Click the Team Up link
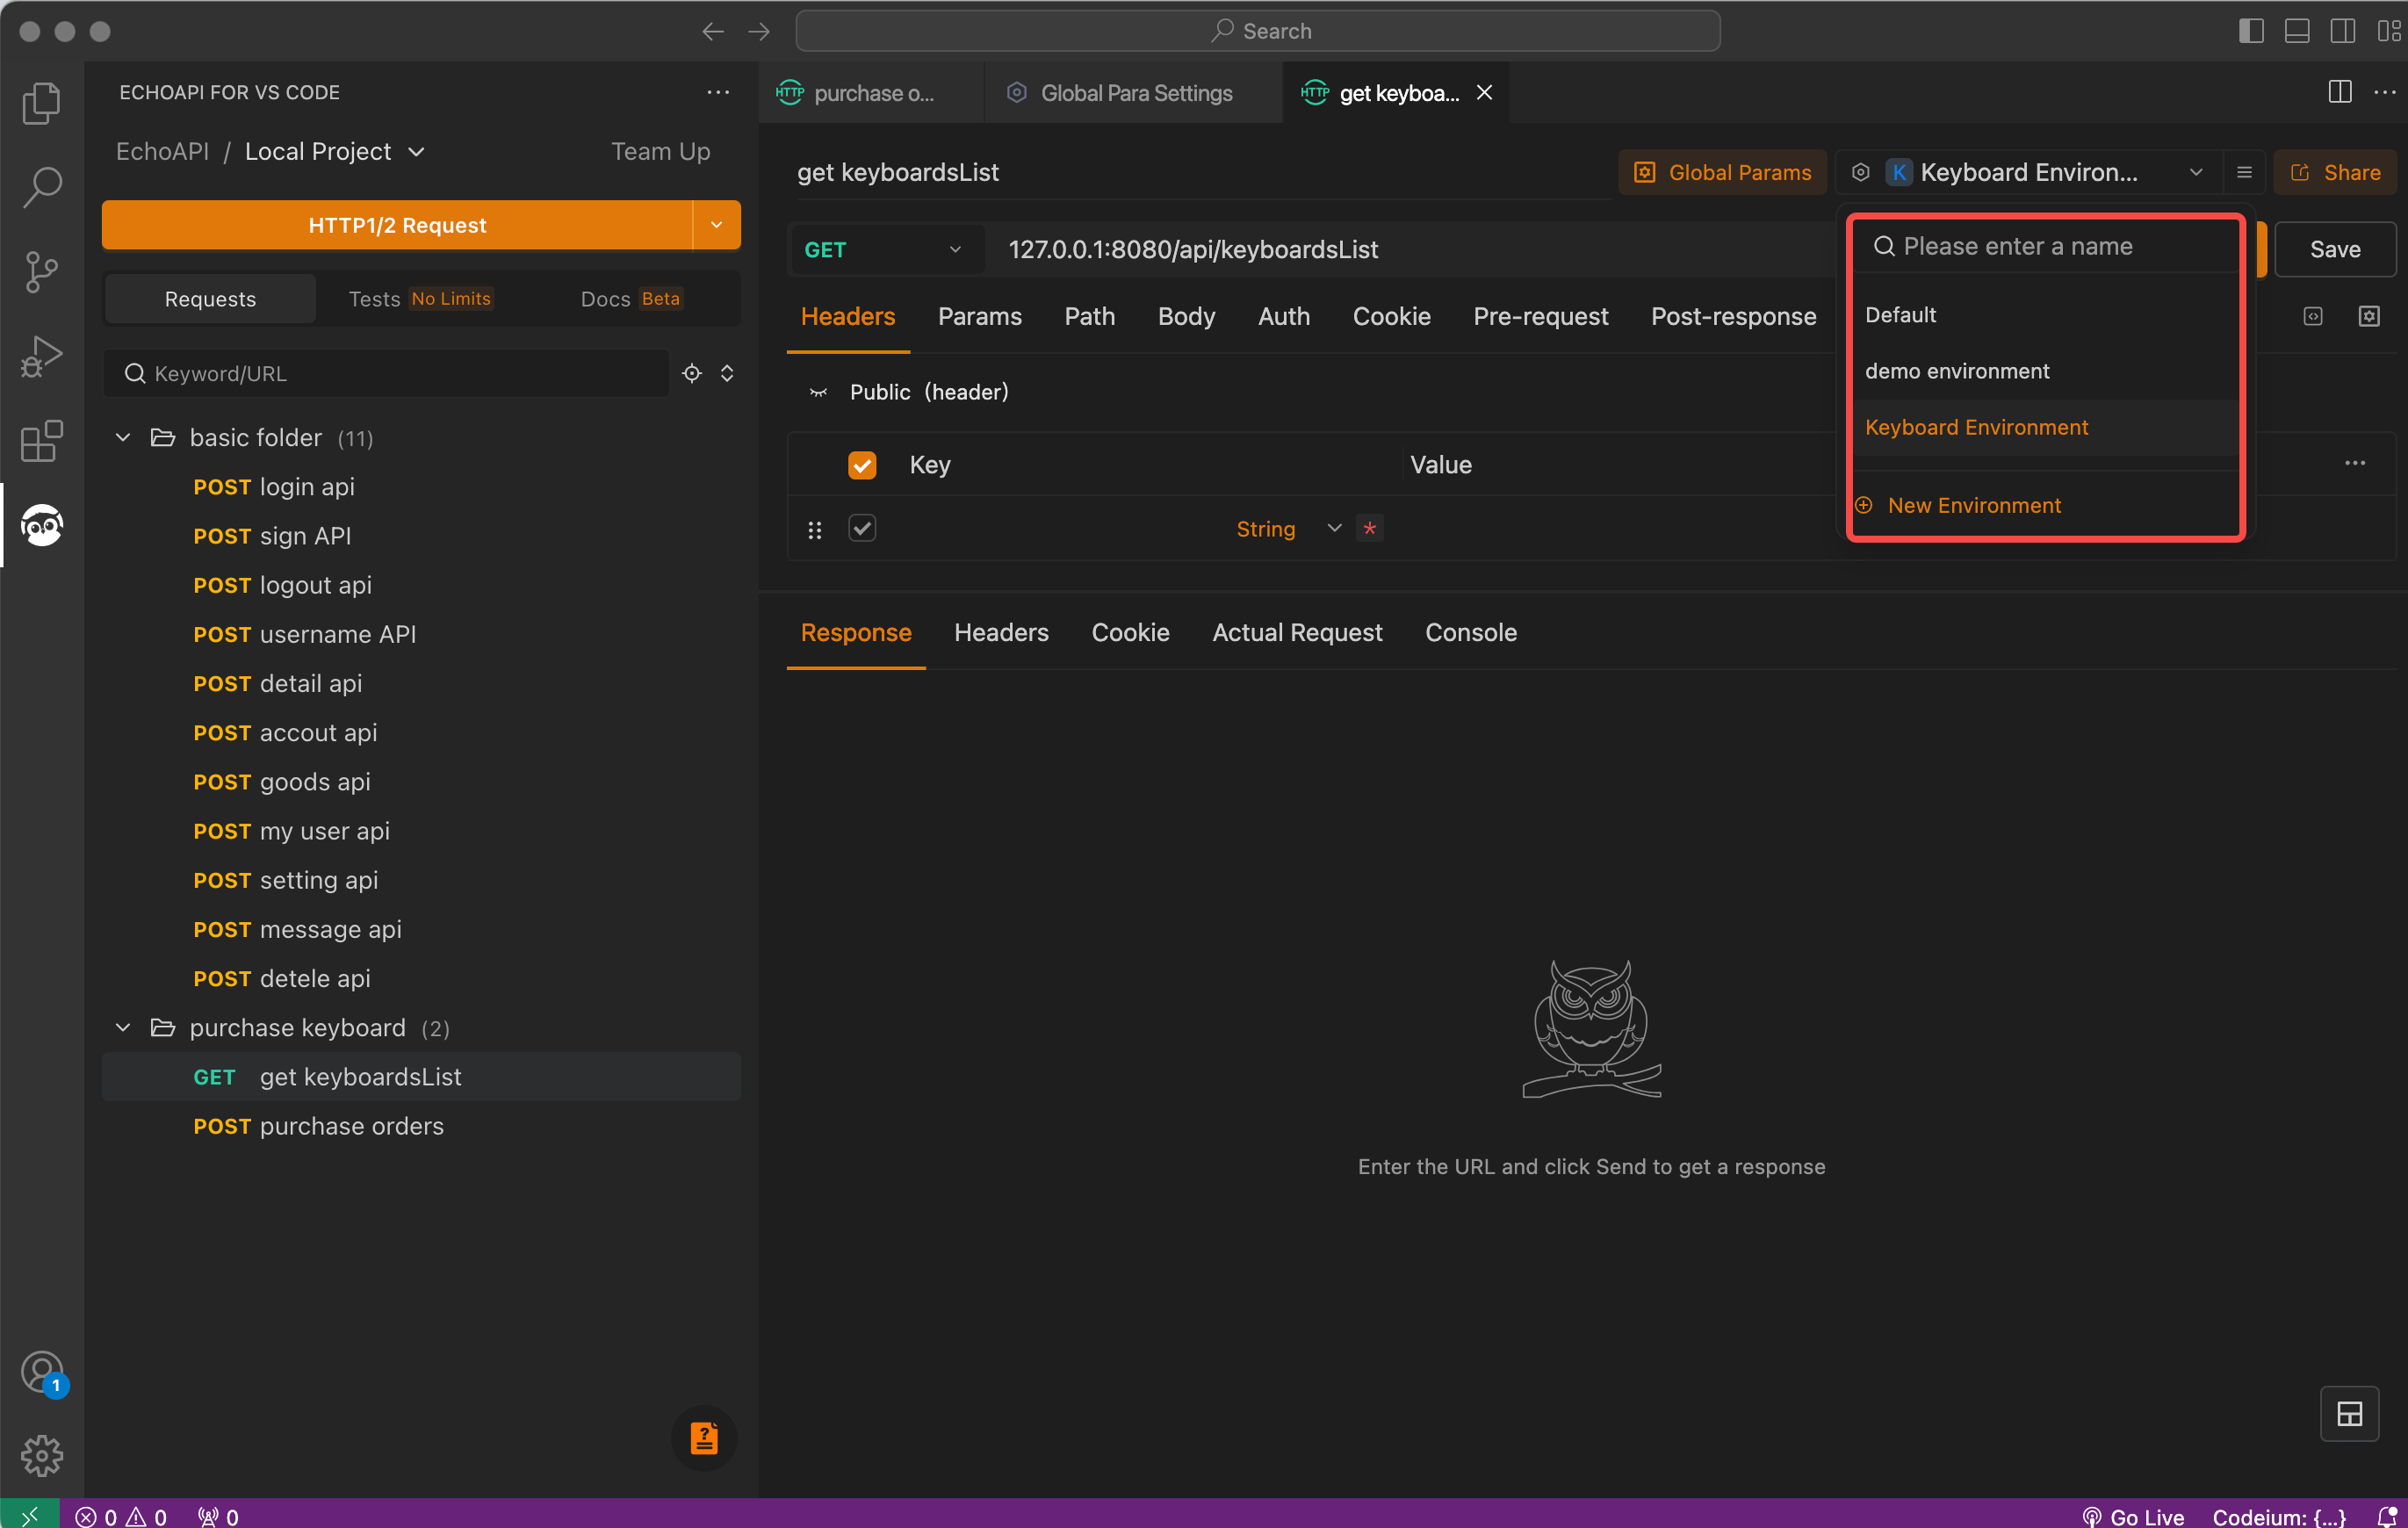2408x1528 pixels. (660, 151)
